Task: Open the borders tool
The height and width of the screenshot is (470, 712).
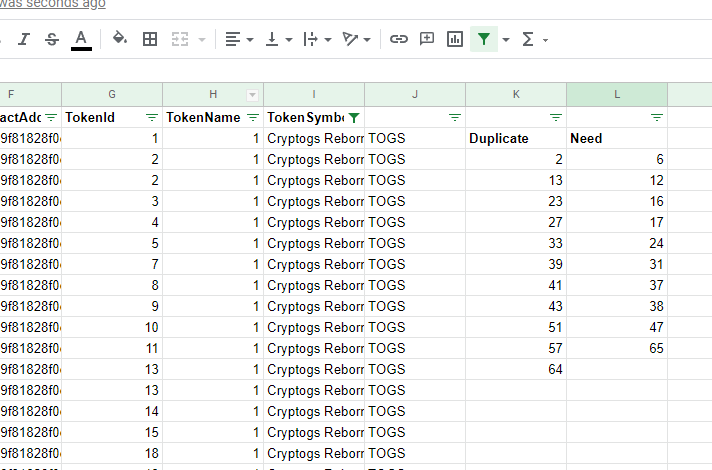Action: 150,40
